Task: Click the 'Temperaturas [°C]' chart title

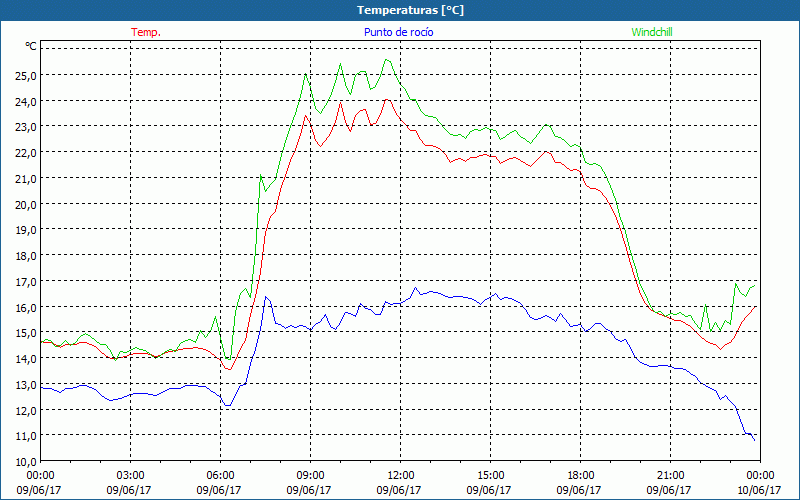Action: click(410, 10)
